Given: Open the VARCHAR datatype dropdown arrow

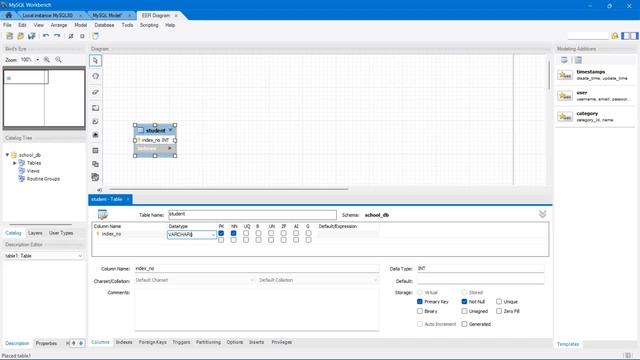Looking at the screenshot, I should coord(213,235).
